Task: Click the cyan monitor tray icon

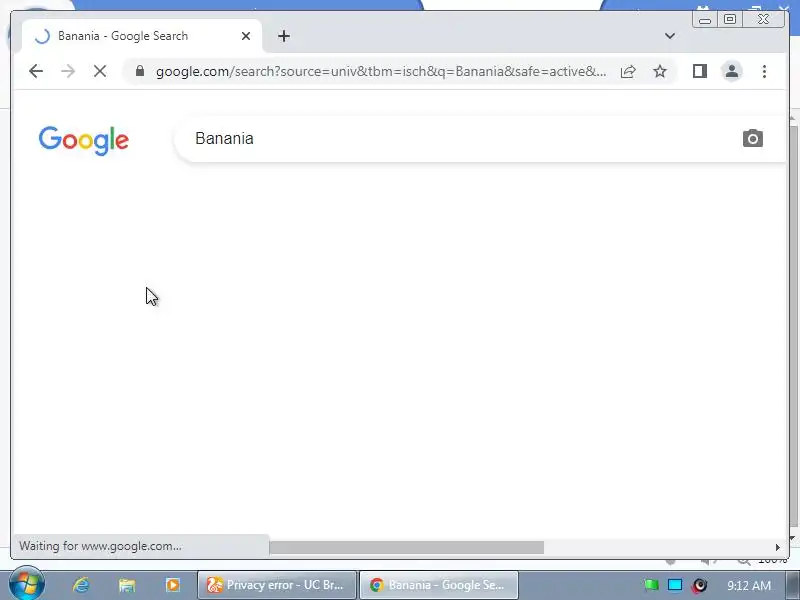Action: [x=675, y=585]
